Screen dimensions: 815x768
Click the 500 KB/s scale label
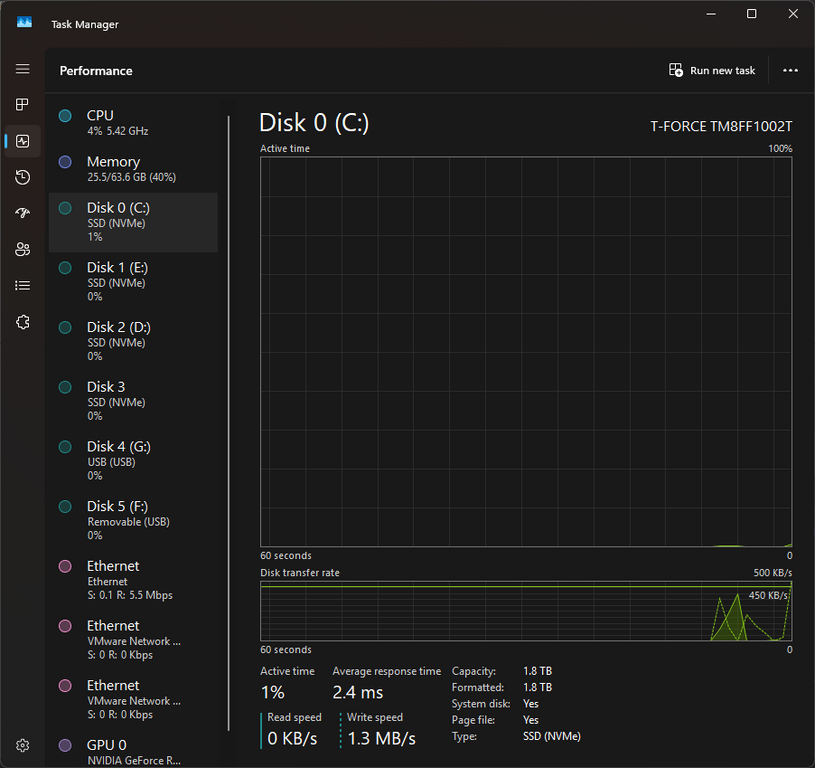click(x=773, y=573)
